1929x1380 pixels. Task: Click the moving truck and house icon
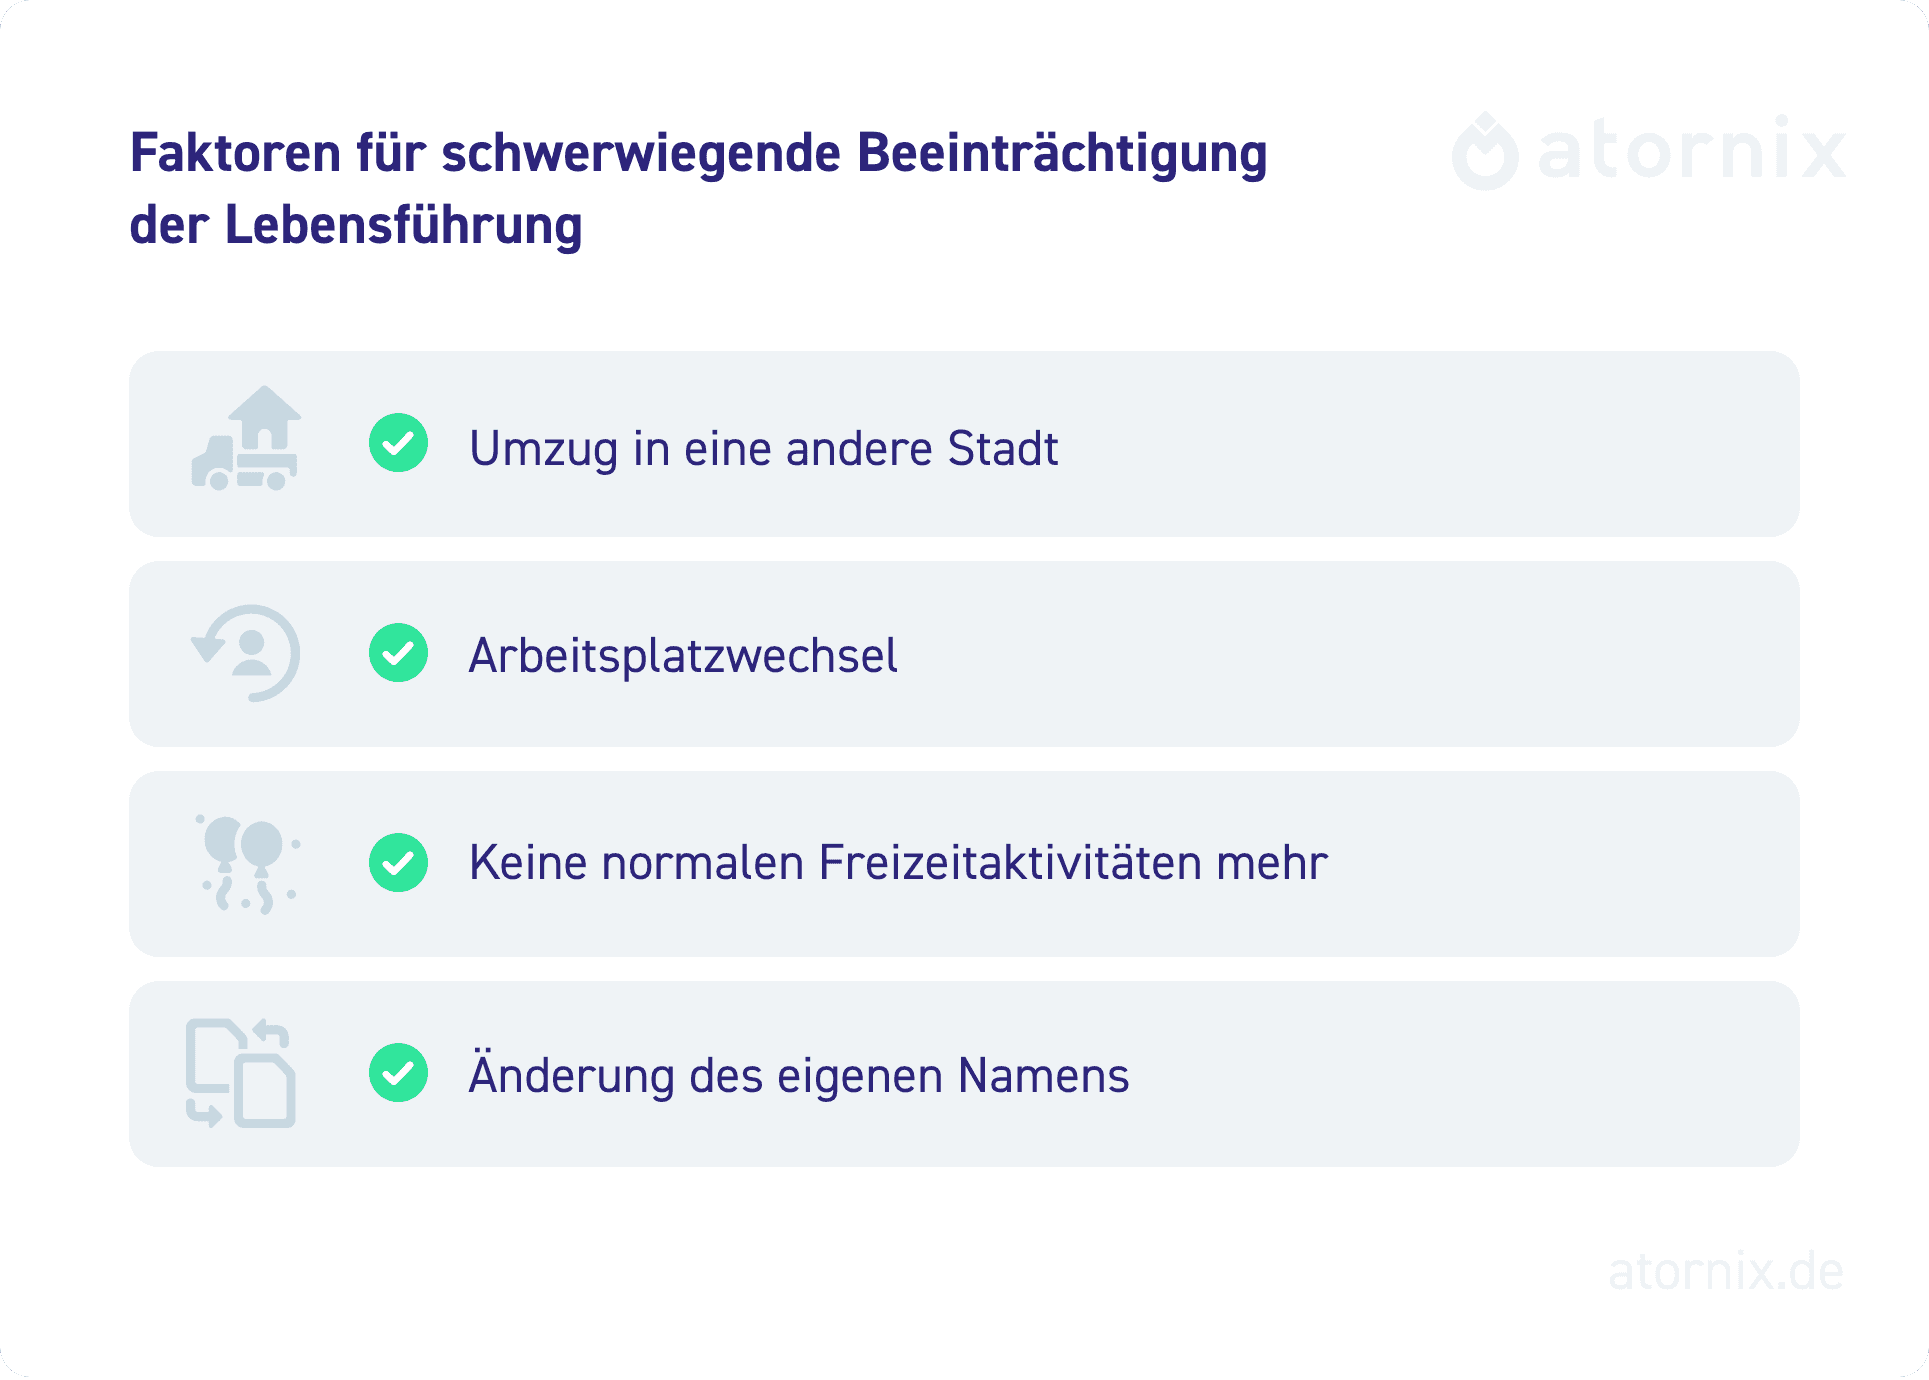246,440
